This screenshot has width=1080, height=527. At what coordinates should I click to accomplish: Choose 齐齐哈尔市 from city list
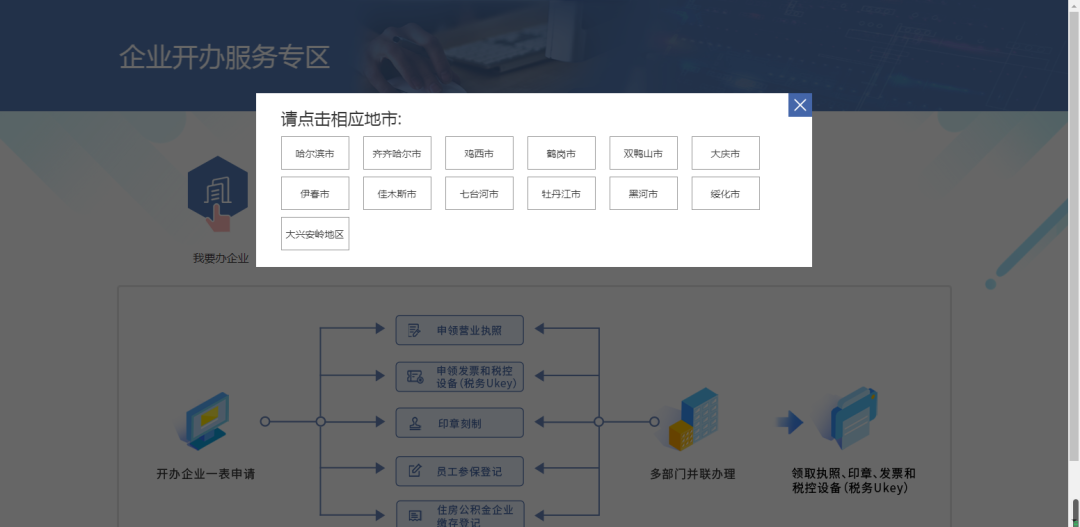click(x=397, y=153)
